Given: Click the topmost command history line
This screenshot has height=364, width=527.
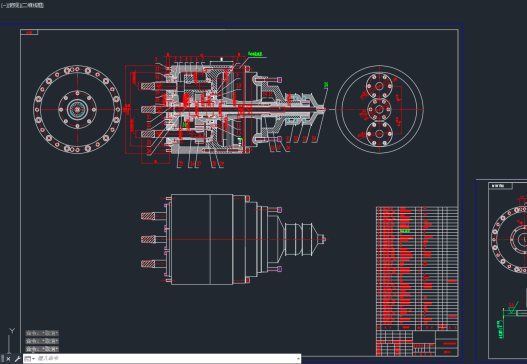Looking at the screenshot, I should [42, 333].
